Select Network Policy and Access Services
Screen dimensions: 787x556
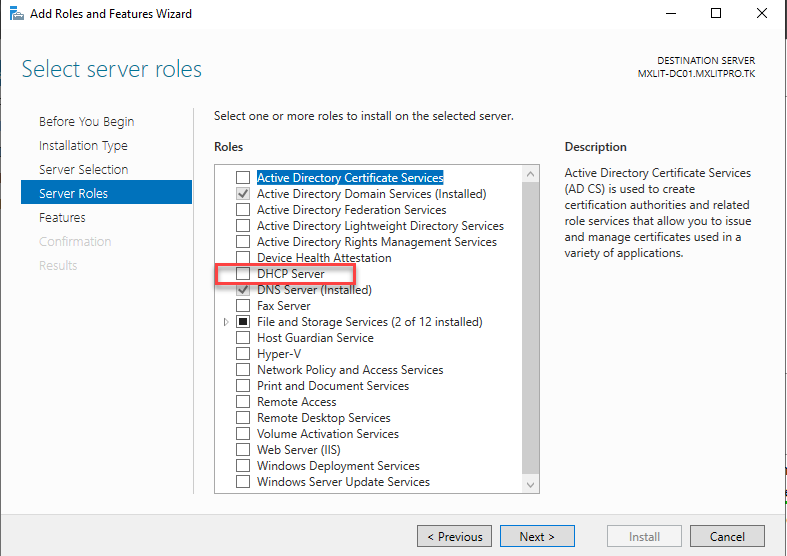[x=243, y=370]
